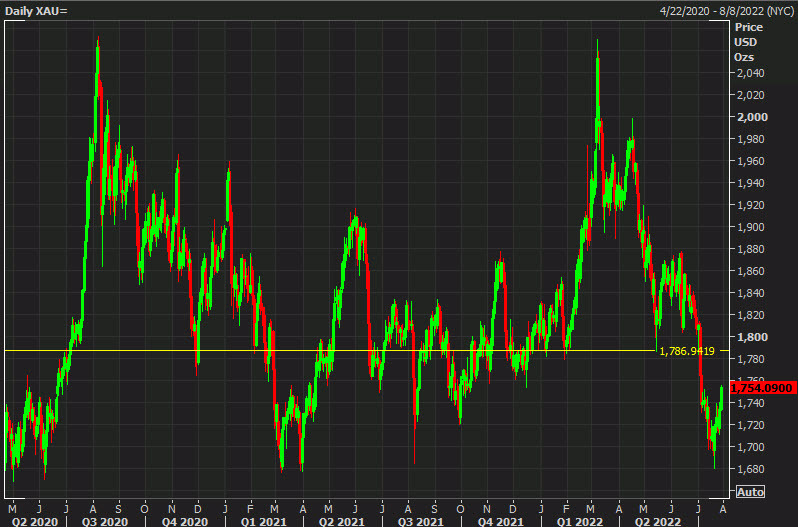
Task: Click the 1,940 price axis label
Action: pyautogui.click(x=751, y=183)
